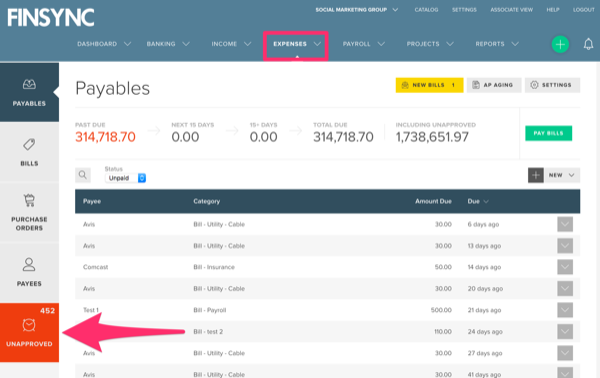Screen dimensions: 600x378
Task: Go to Bills in the sidebar
Action: click(x=29, y=152)
